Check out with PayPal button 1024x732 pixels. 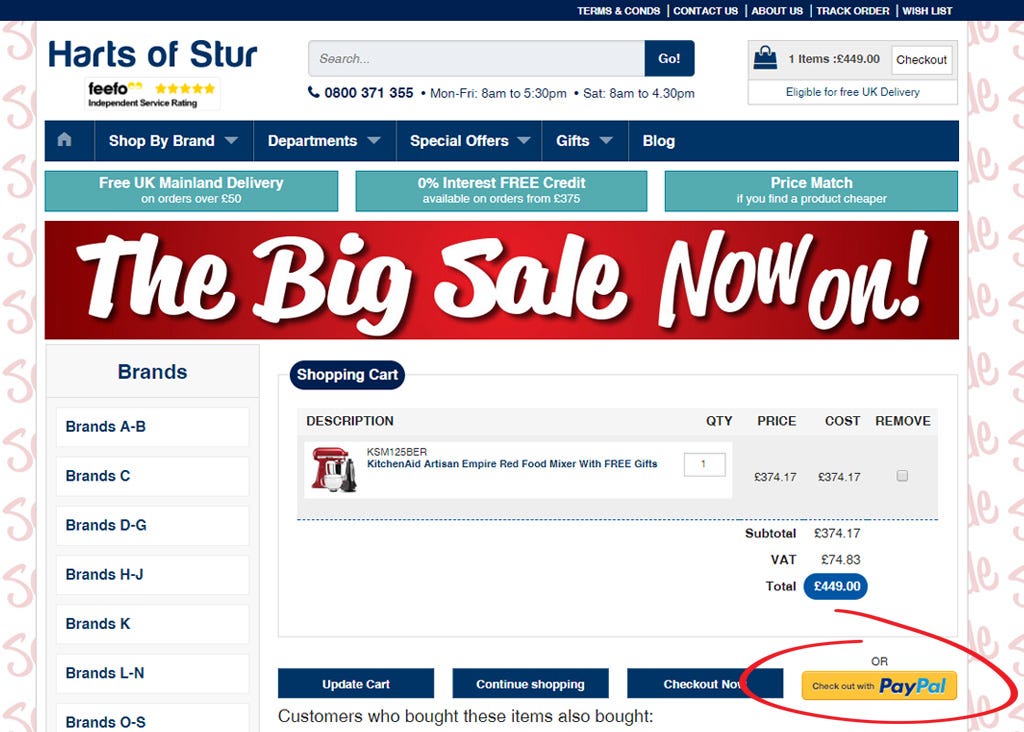(x=879, y=686)
